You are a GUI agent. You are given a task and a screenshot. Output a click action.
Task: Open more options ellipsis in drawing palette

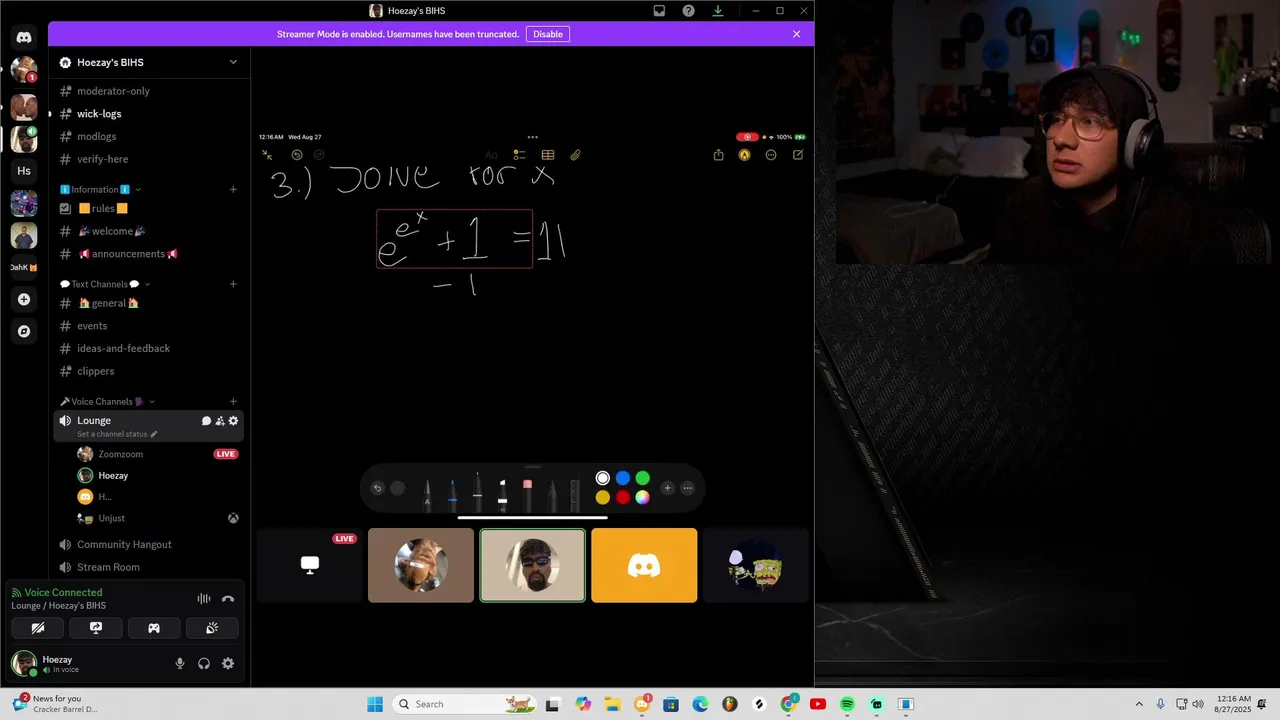pos(687,488)
